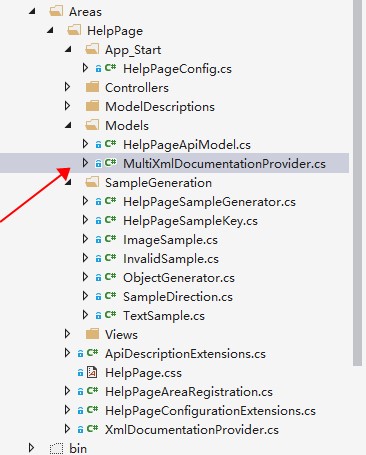Expand ObjectGenerator.cs node arrow
The width and height of the screenshot is (366, 455).
[85, 277]
